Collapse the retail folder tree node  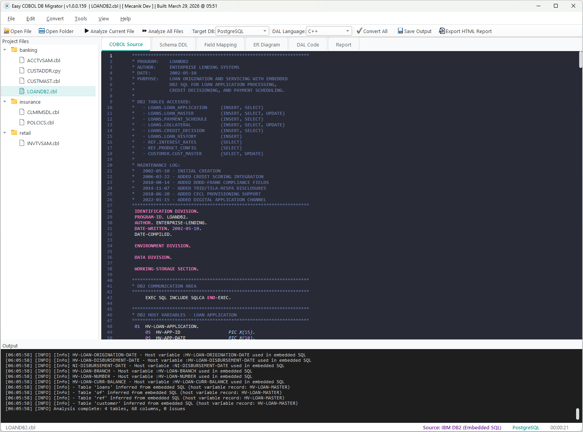(5, 133)
